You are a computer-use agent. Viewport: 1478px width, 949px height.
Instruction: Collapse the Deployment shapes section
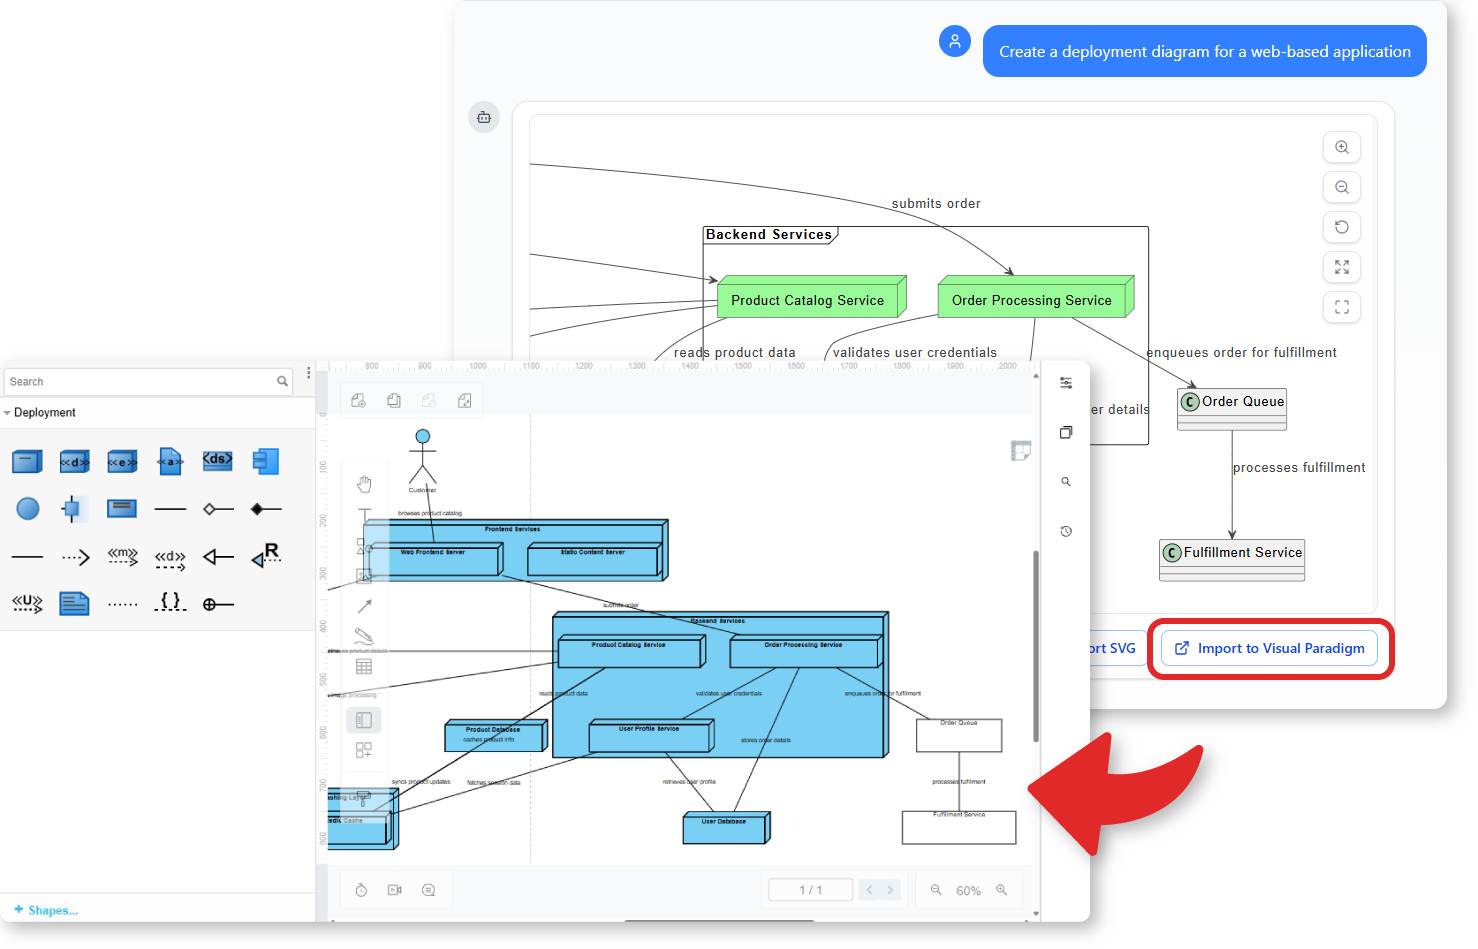coord(7,412)
